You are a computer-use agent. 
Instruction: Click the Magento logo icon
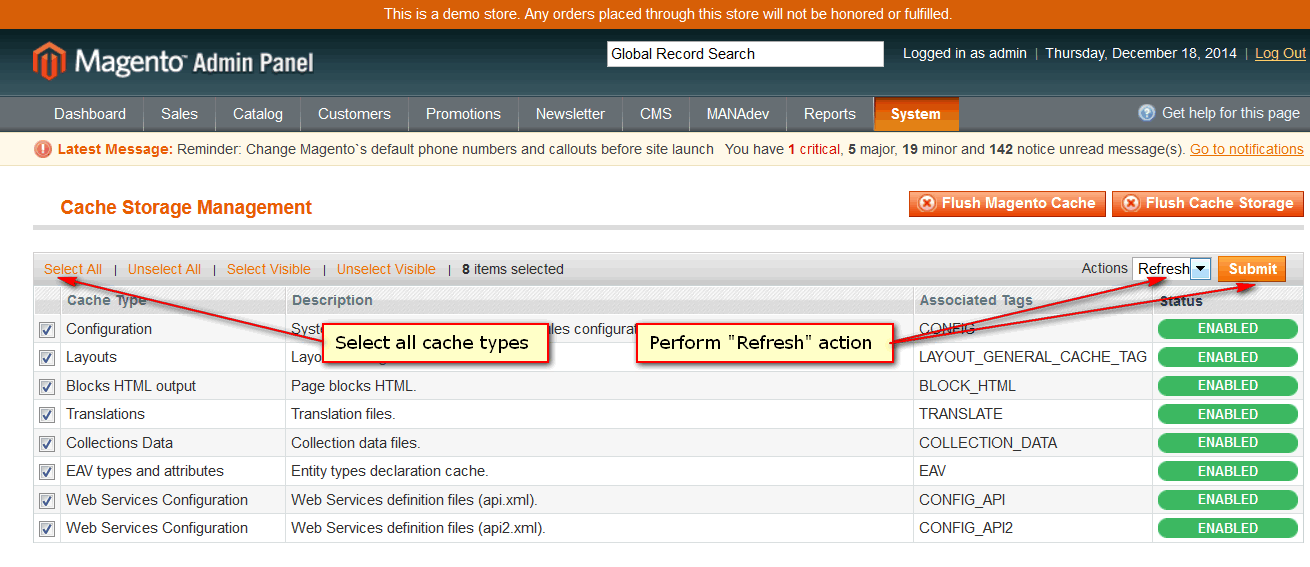[49, 61]
